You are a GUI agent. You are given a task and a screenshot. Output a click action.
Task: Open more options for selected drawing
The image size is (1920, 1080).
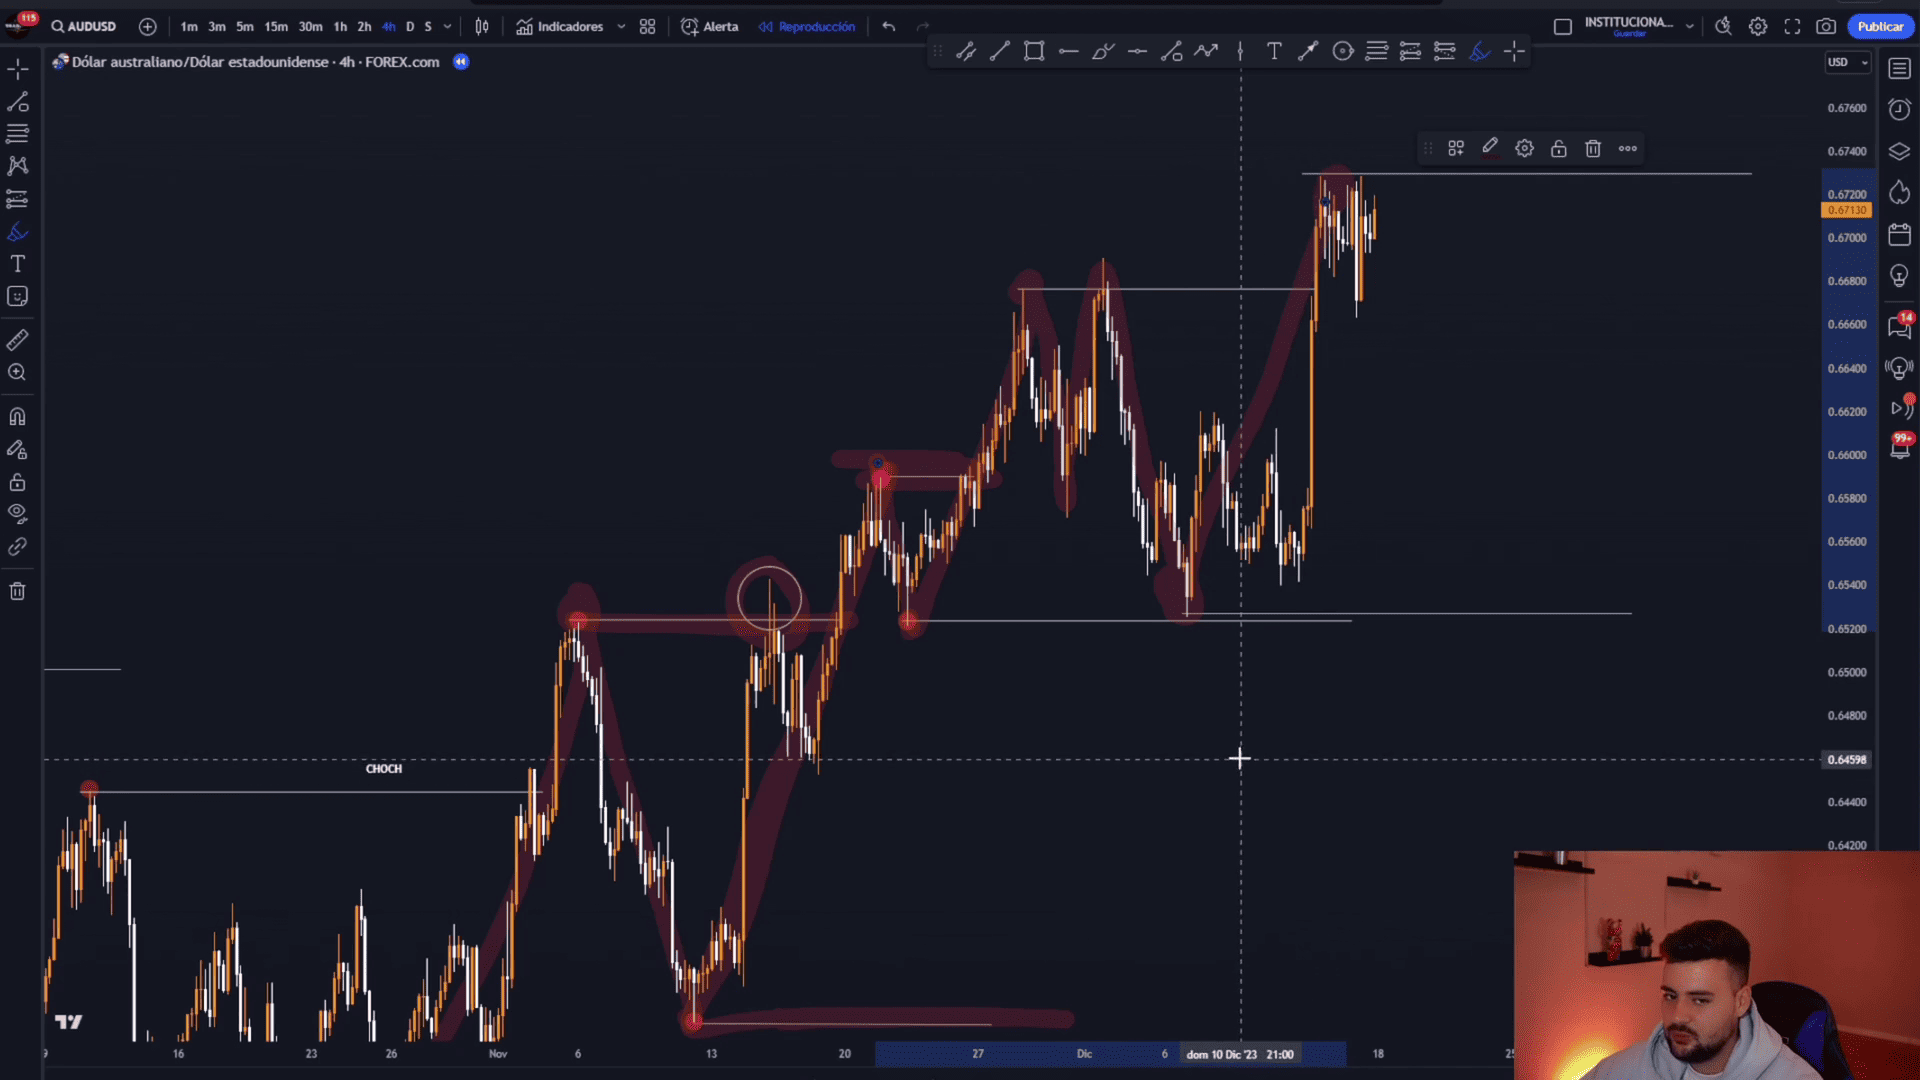pos(1628,149)
